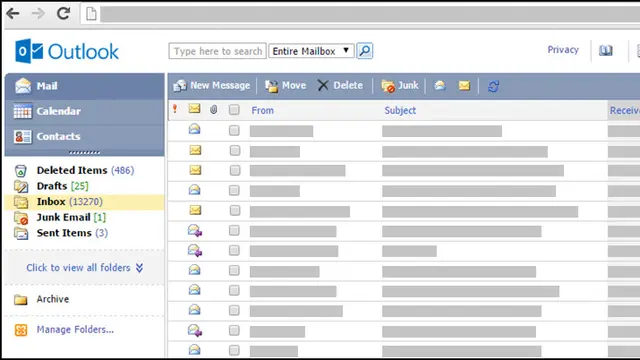Image resolution: width=640 pixels, height=360 pixels.
Task: Sort by importance exclamation column icon
Action: click(x=175, y=109)
